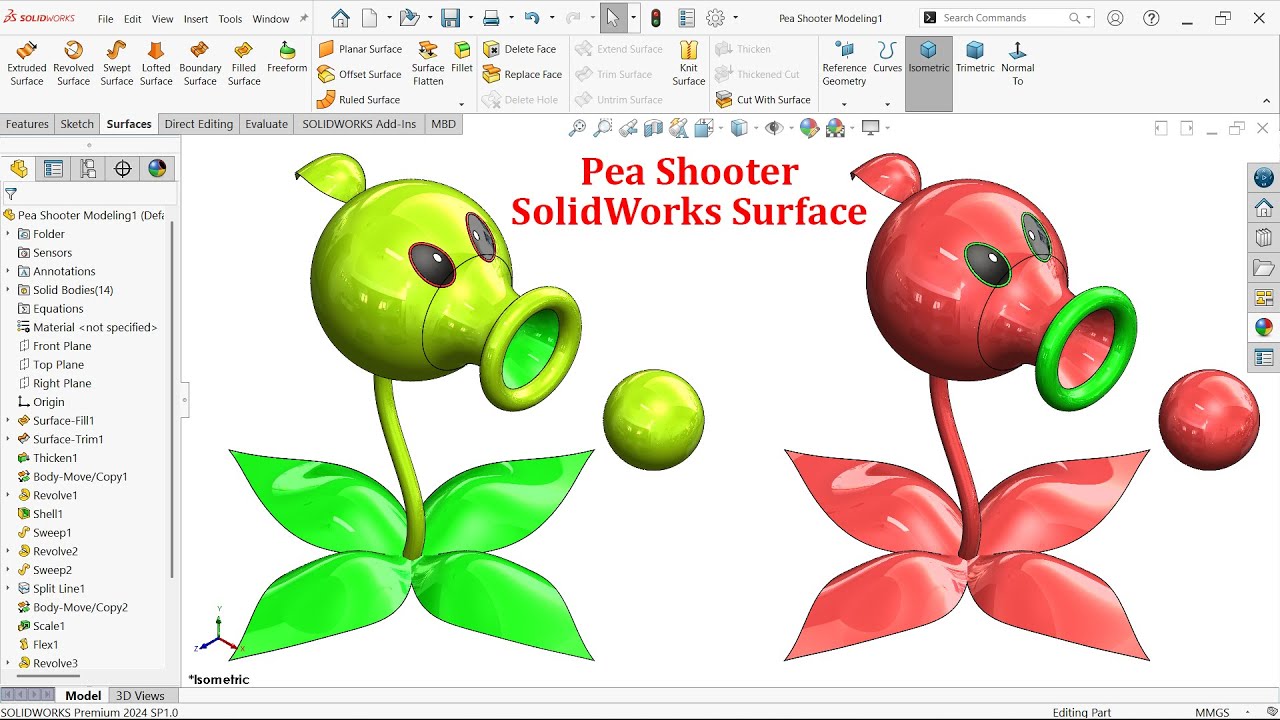Expand the Surface-Trim1 feature

(x=8, y=439)
